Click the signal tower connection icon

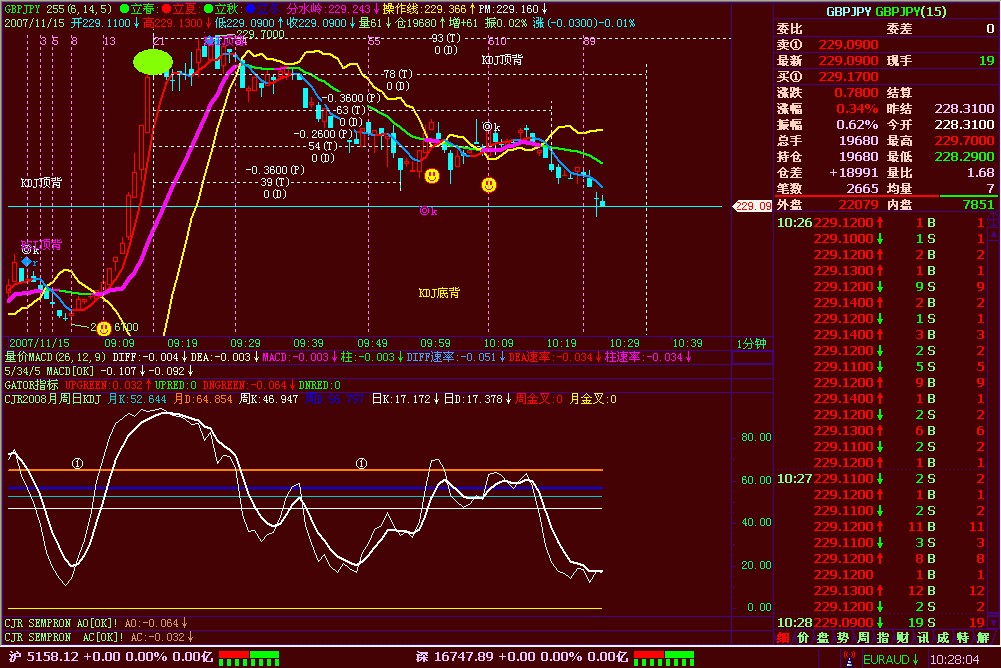click(x=848, y=658)
